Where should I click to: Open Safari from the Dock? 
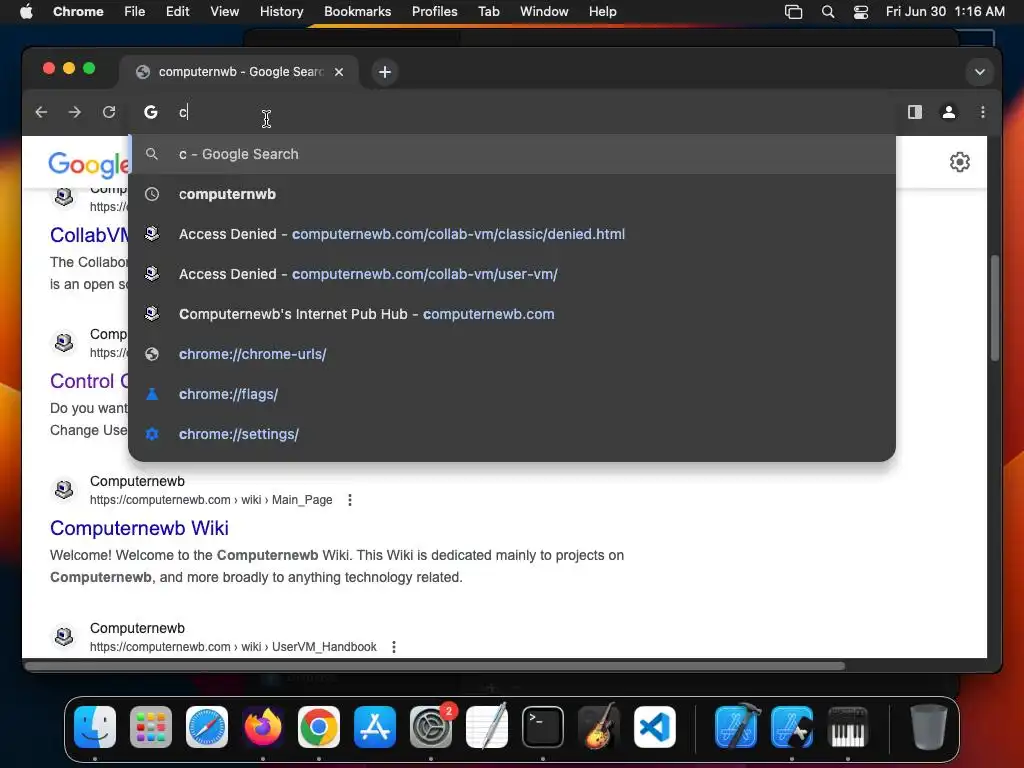coord(207,727)
